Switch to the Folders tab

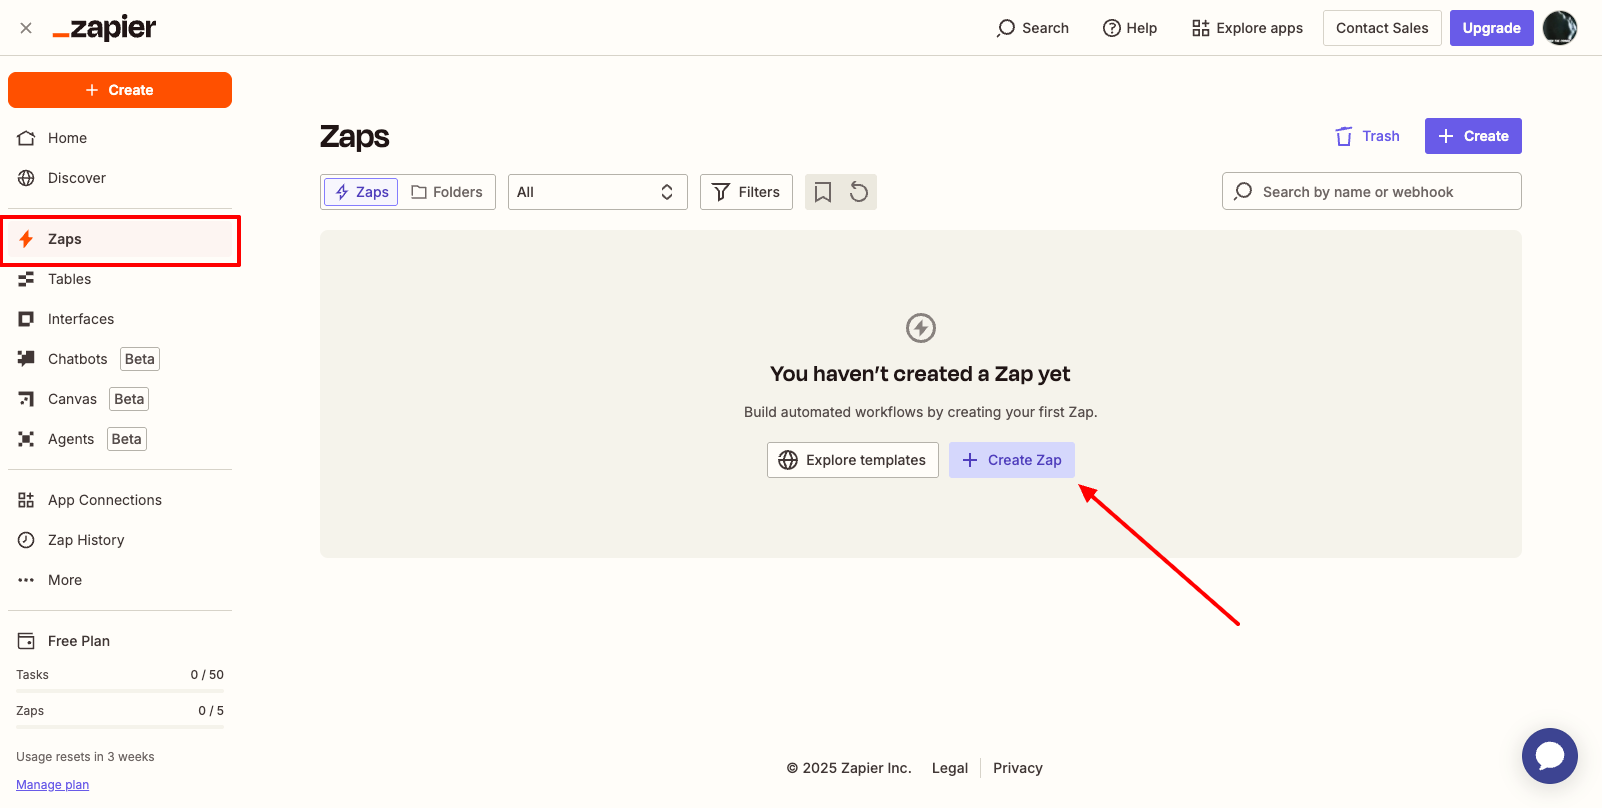[447, 192]
